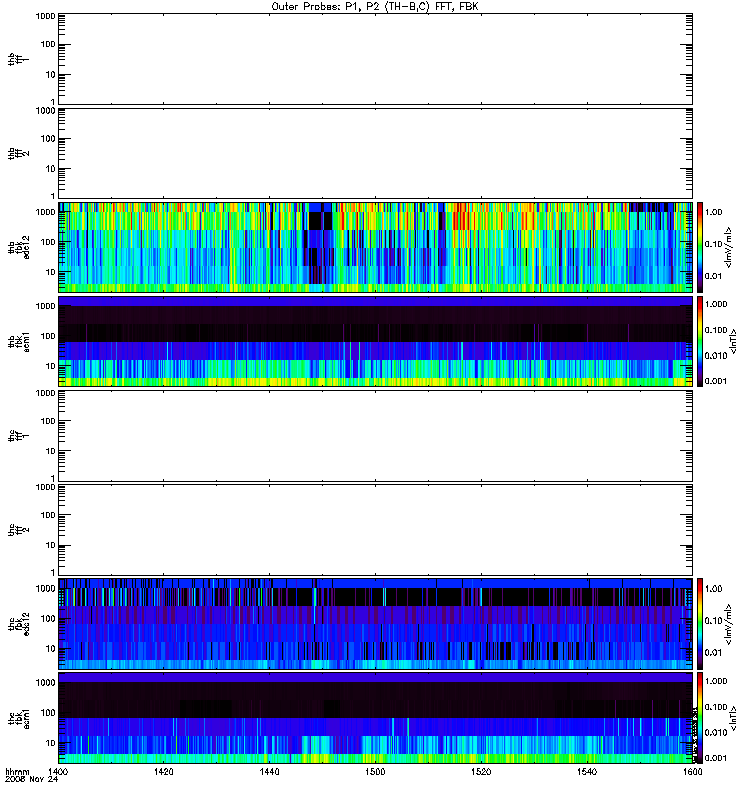Click the thc fbk edc12 spectrogram panel
Viewport: 750px width, 800px height.
click(x=375, y=624)
